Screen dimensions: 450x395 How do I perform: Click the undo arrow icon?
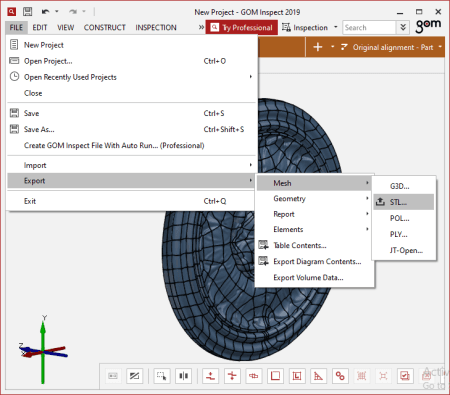pyautogui.click(x=45, y=12)
